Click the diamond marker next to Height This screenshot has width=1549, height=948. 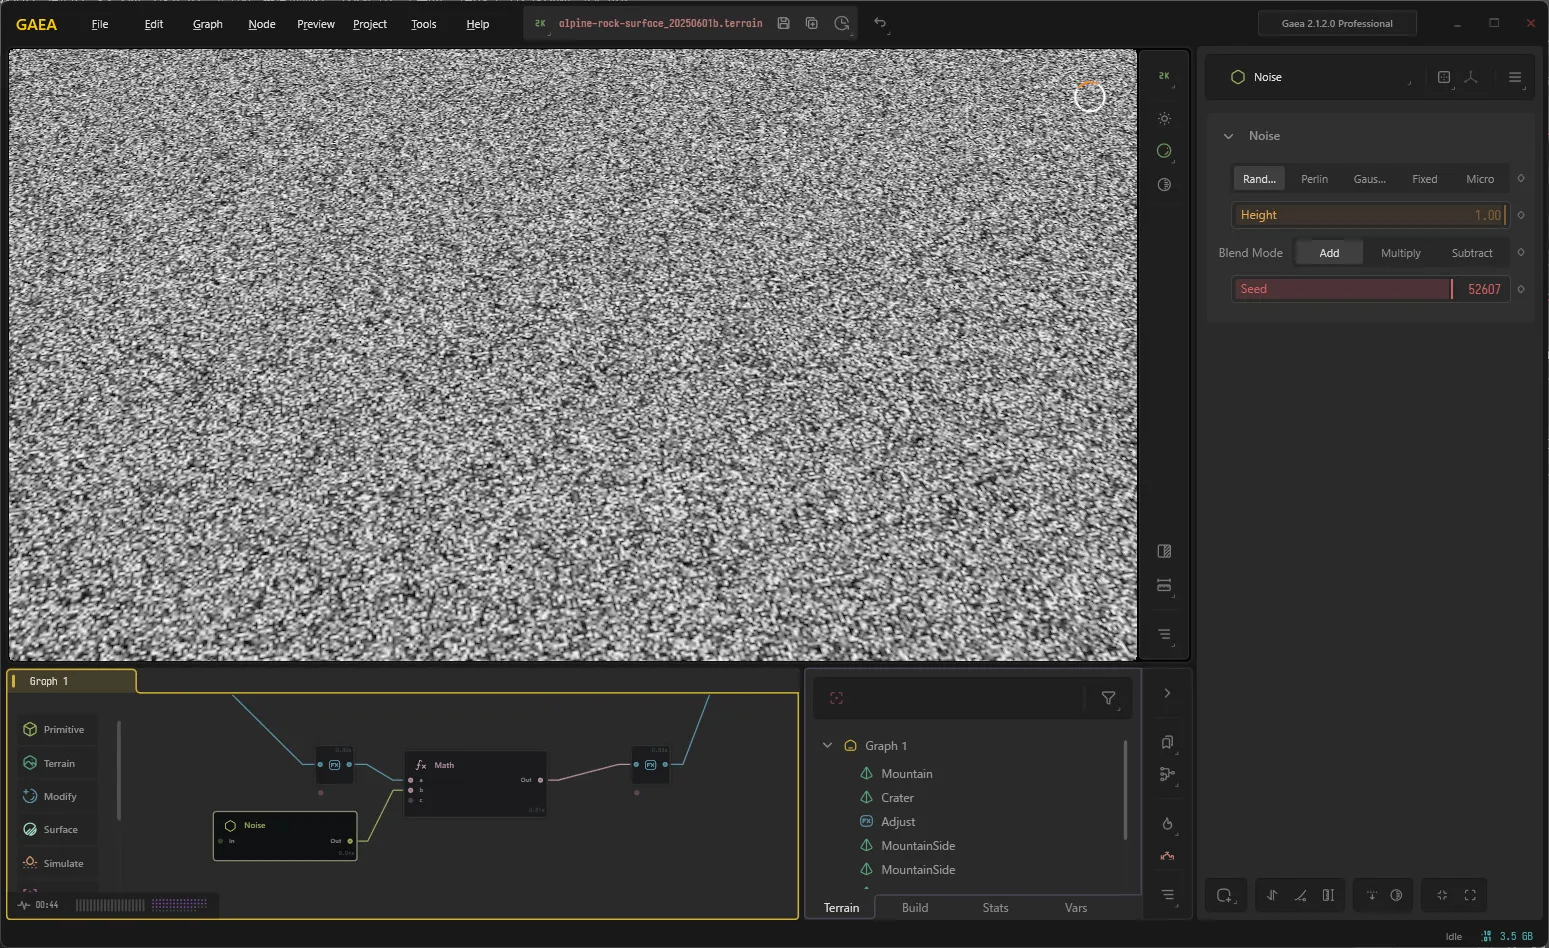click(x=1521, y=215)
